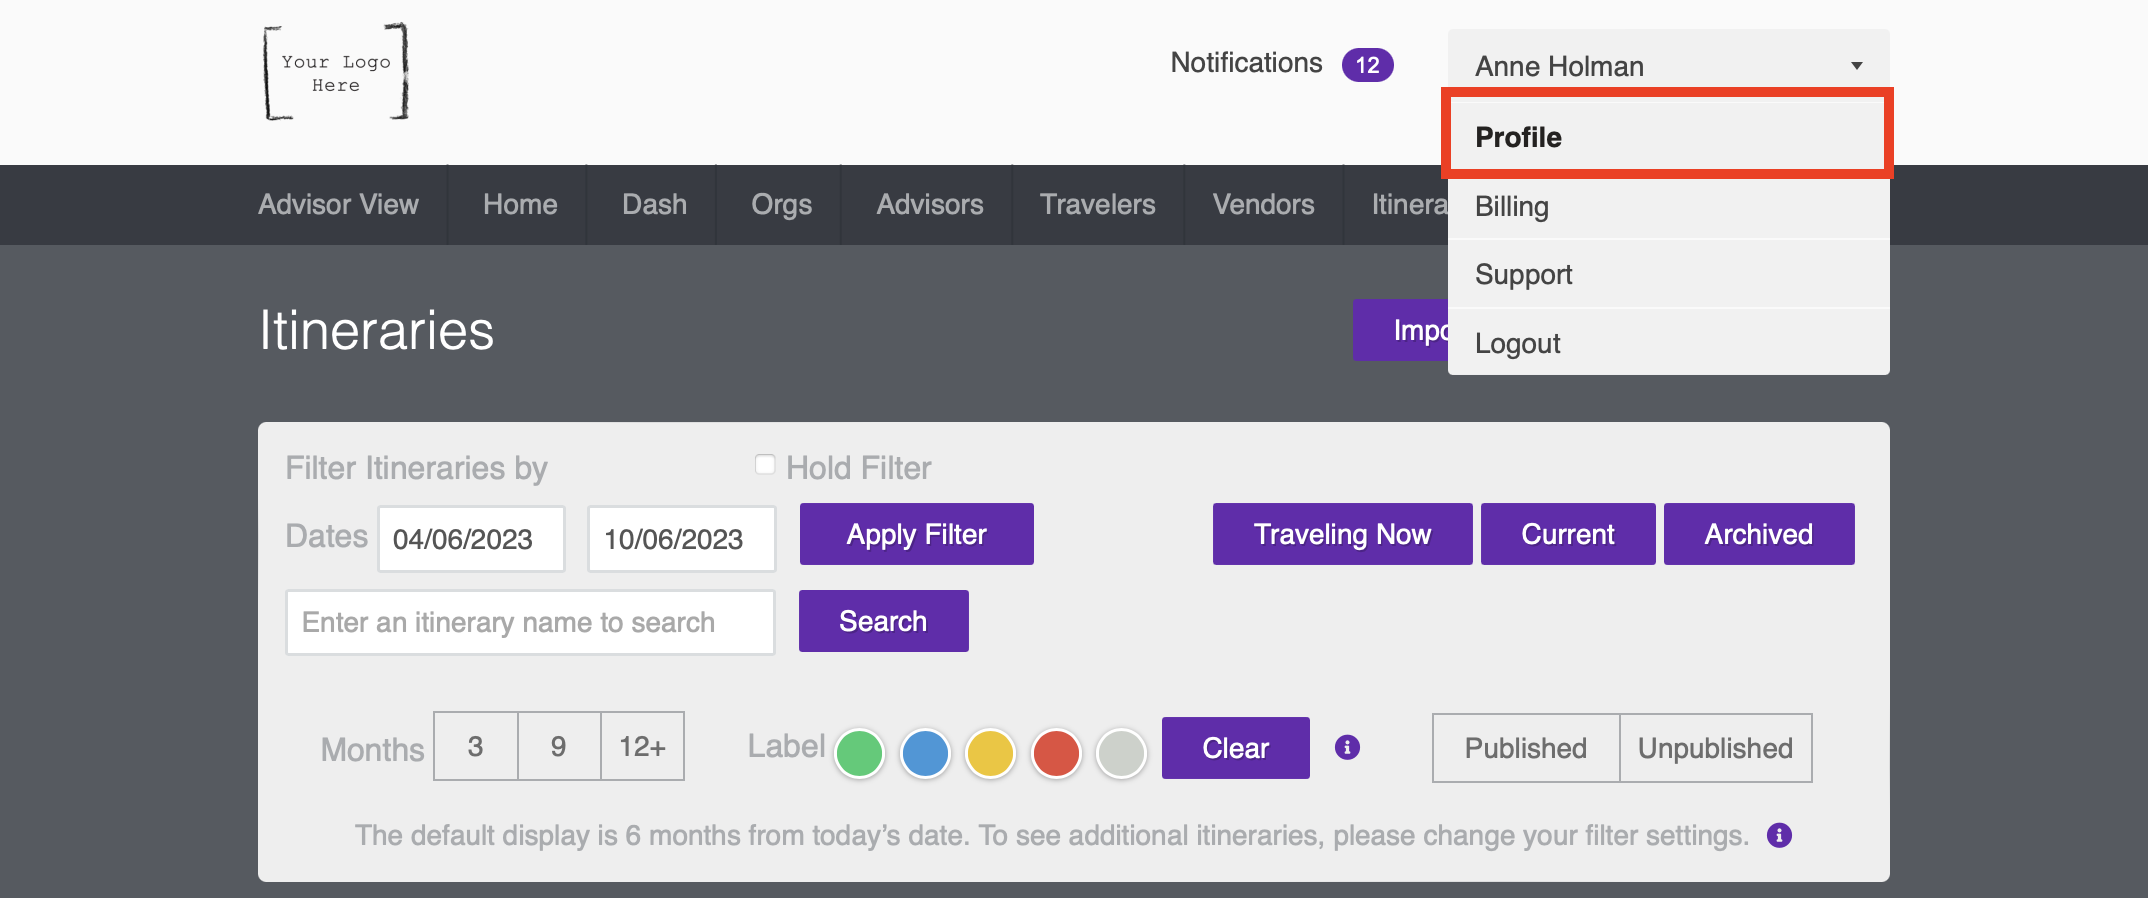Click info icon beside default display note
The image size is (2148, 898).
tap(1779, 835)
